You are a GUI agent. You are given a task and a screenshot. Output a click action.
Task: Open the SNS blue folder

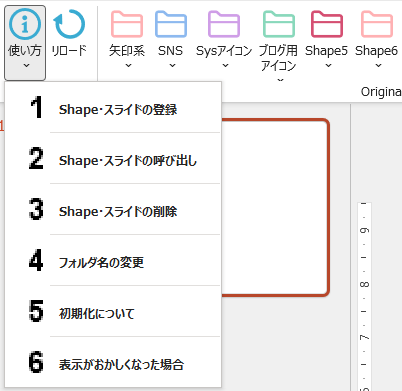click(171, 24)
